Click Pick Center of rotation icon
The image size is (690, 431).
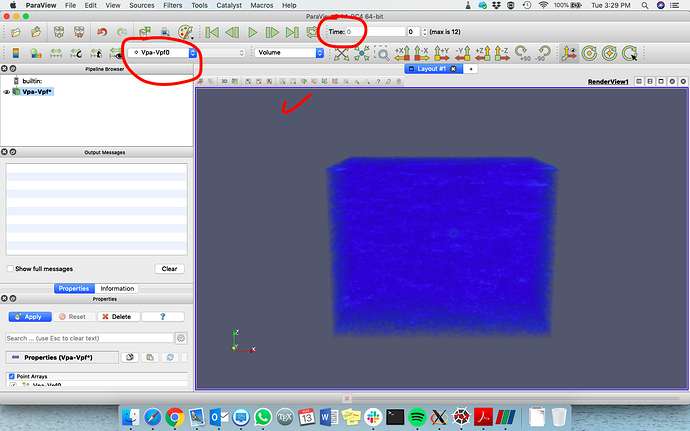coord(630,53)
